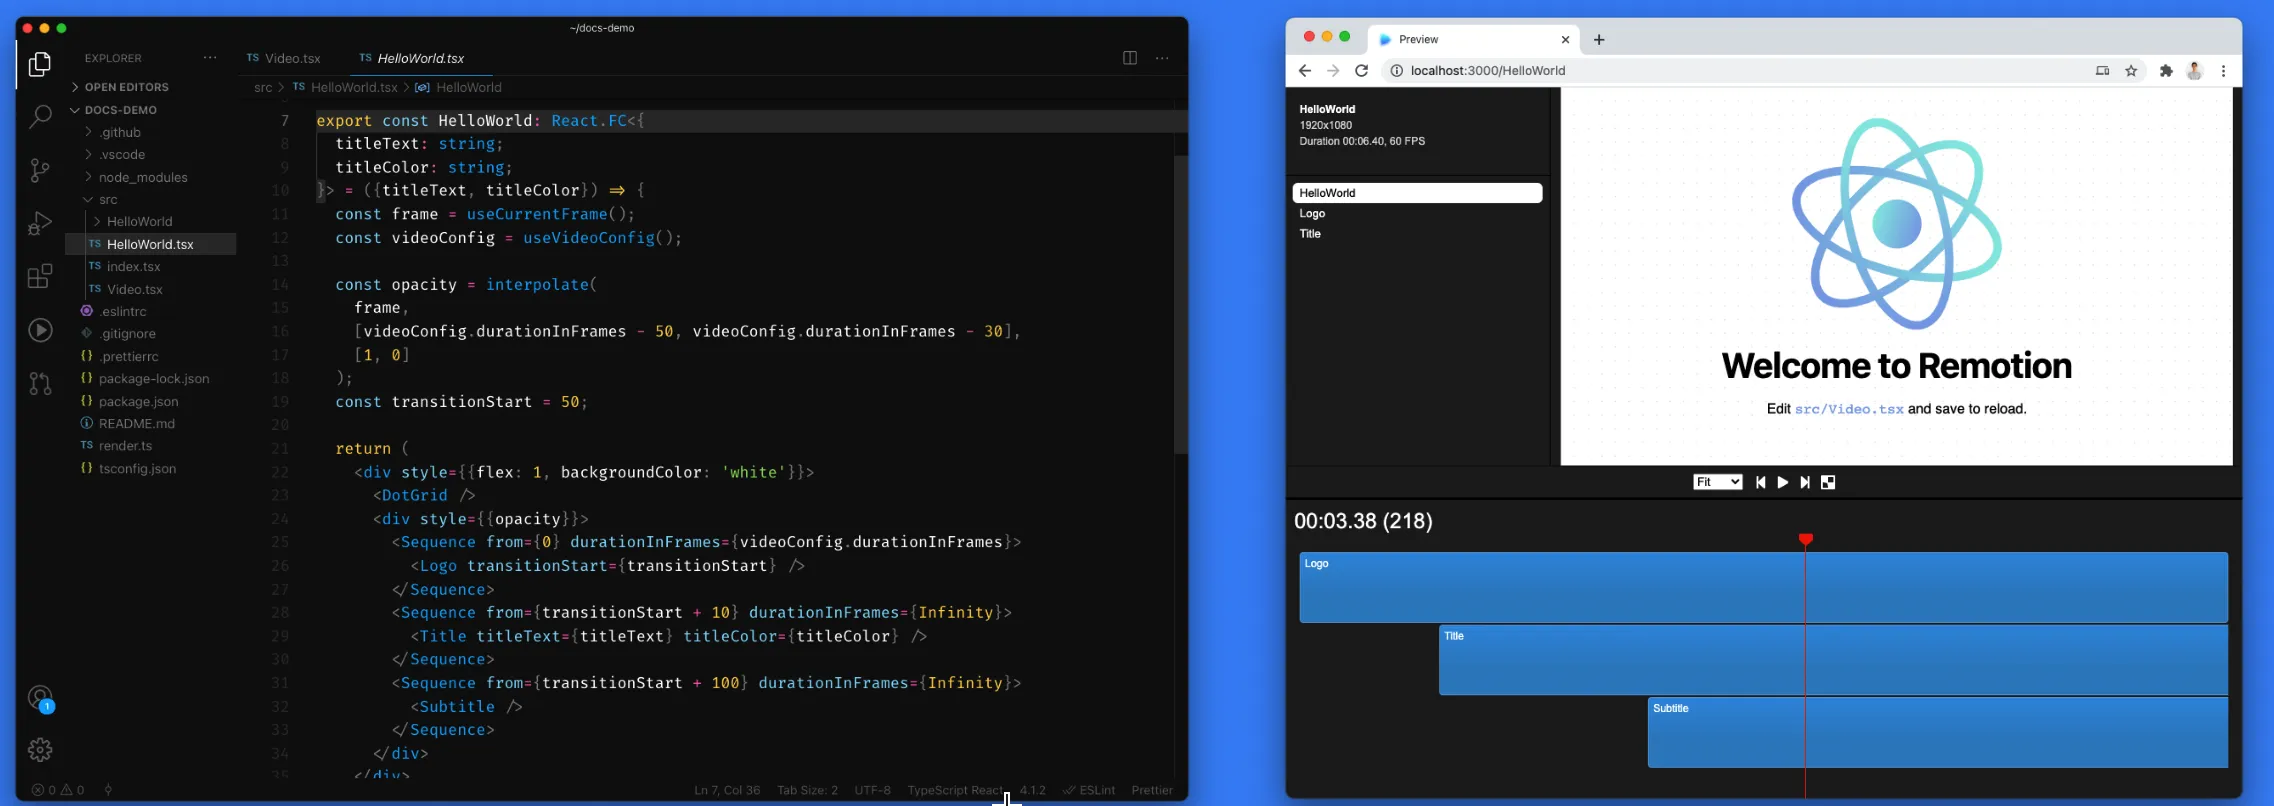Select the Logo composition in sidebar
2274x806 pixels.
click(x=1312, y=214)
